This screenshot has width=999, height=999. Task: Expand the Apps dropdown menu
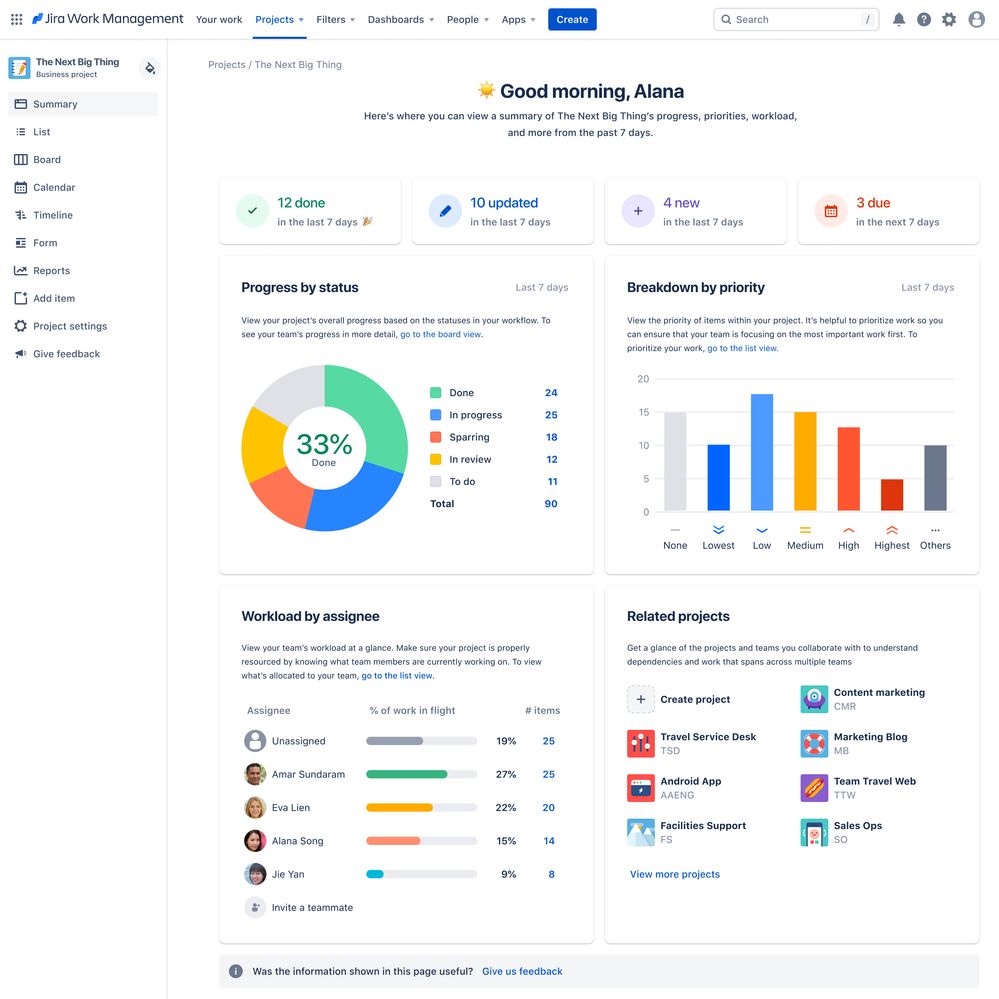click(518, 20)
